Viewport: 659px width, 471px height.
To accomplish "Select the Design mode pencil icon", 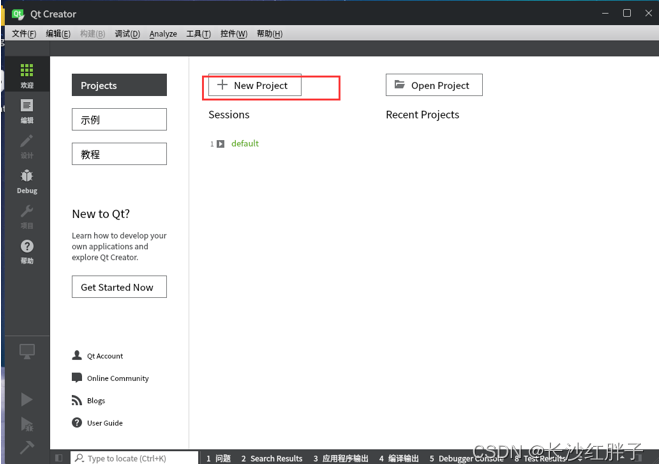I will pyautogui.click(x=26, y=141).
